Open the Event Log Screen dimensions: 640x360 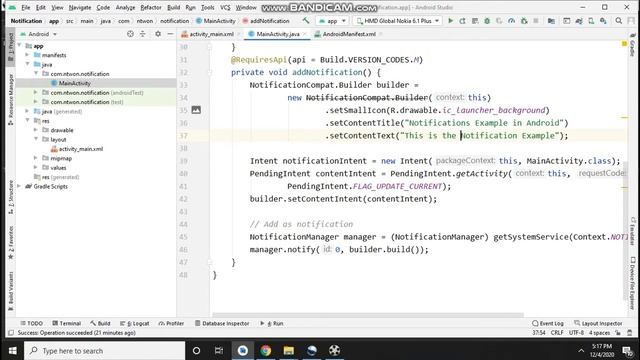click(548, 323)
